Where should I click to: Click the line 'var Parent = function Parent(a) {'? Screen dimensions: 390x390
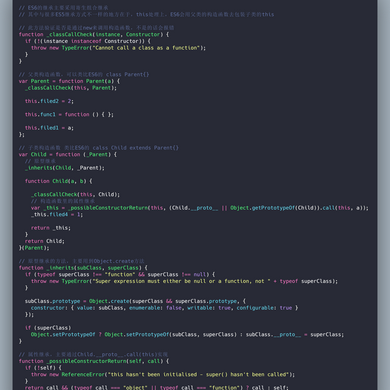[x=69, y=81]
